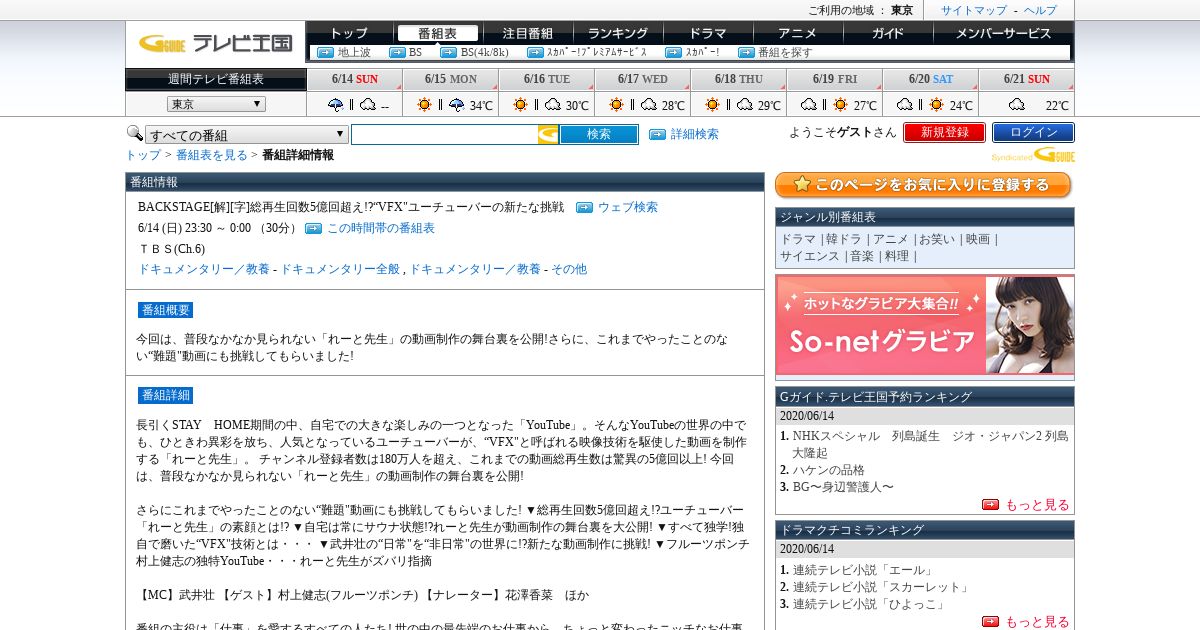Screen dimensions: 1200x630
Task: Open the ガイド navigation tab
Action: (x=887, y=33)
